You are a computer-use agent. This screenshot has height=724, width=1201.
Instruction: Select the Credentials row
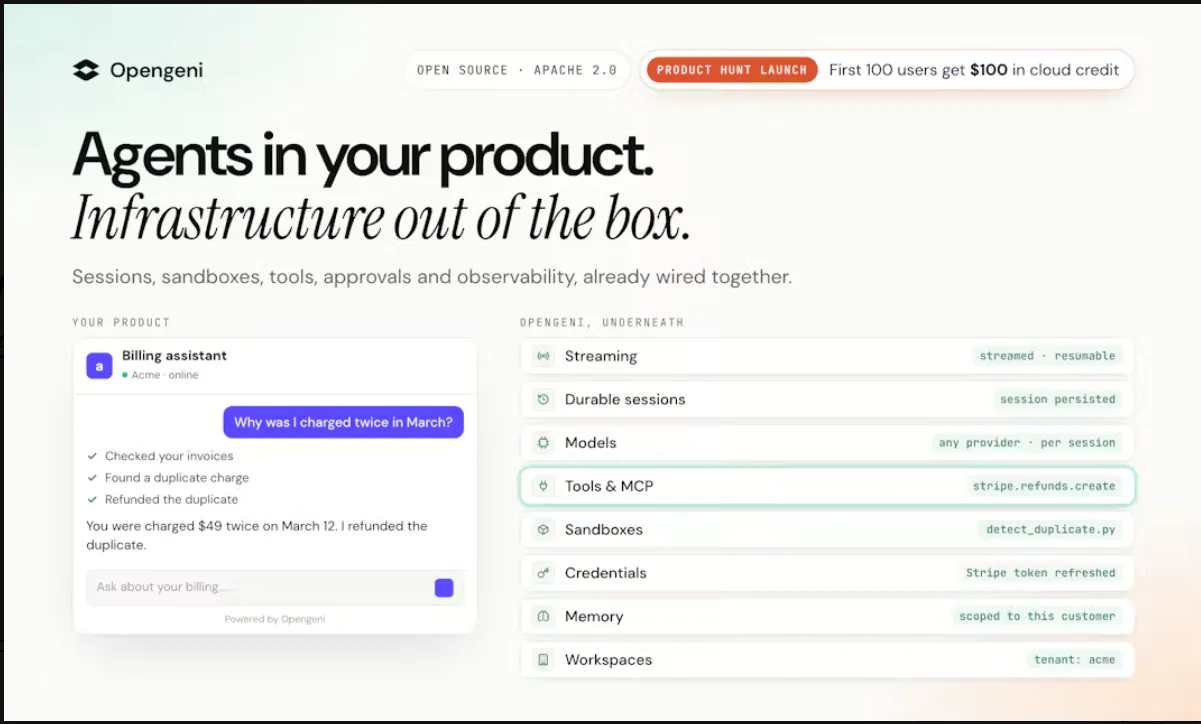(827, 573)
